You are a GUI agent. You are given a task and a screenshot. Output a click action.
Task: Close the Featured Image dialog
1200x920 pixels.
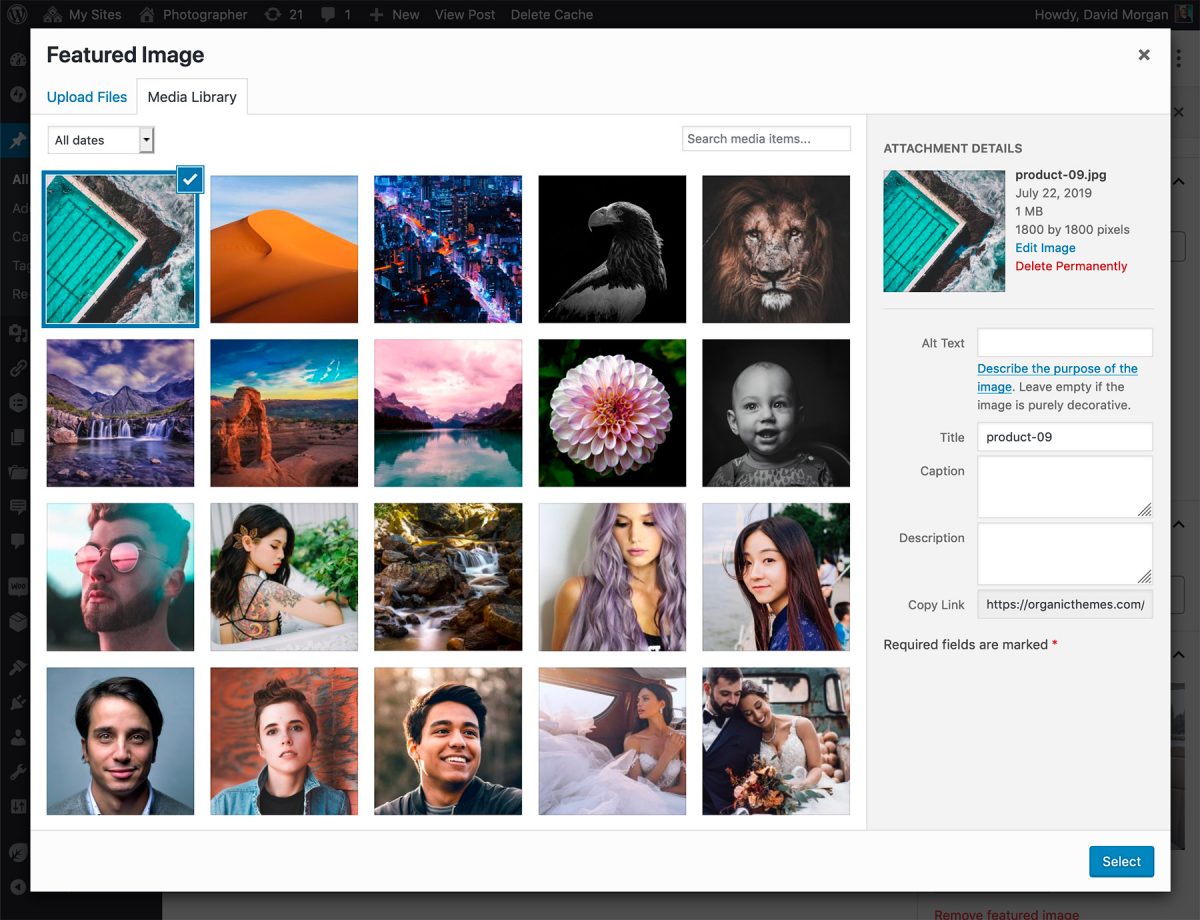[1144, 55]
